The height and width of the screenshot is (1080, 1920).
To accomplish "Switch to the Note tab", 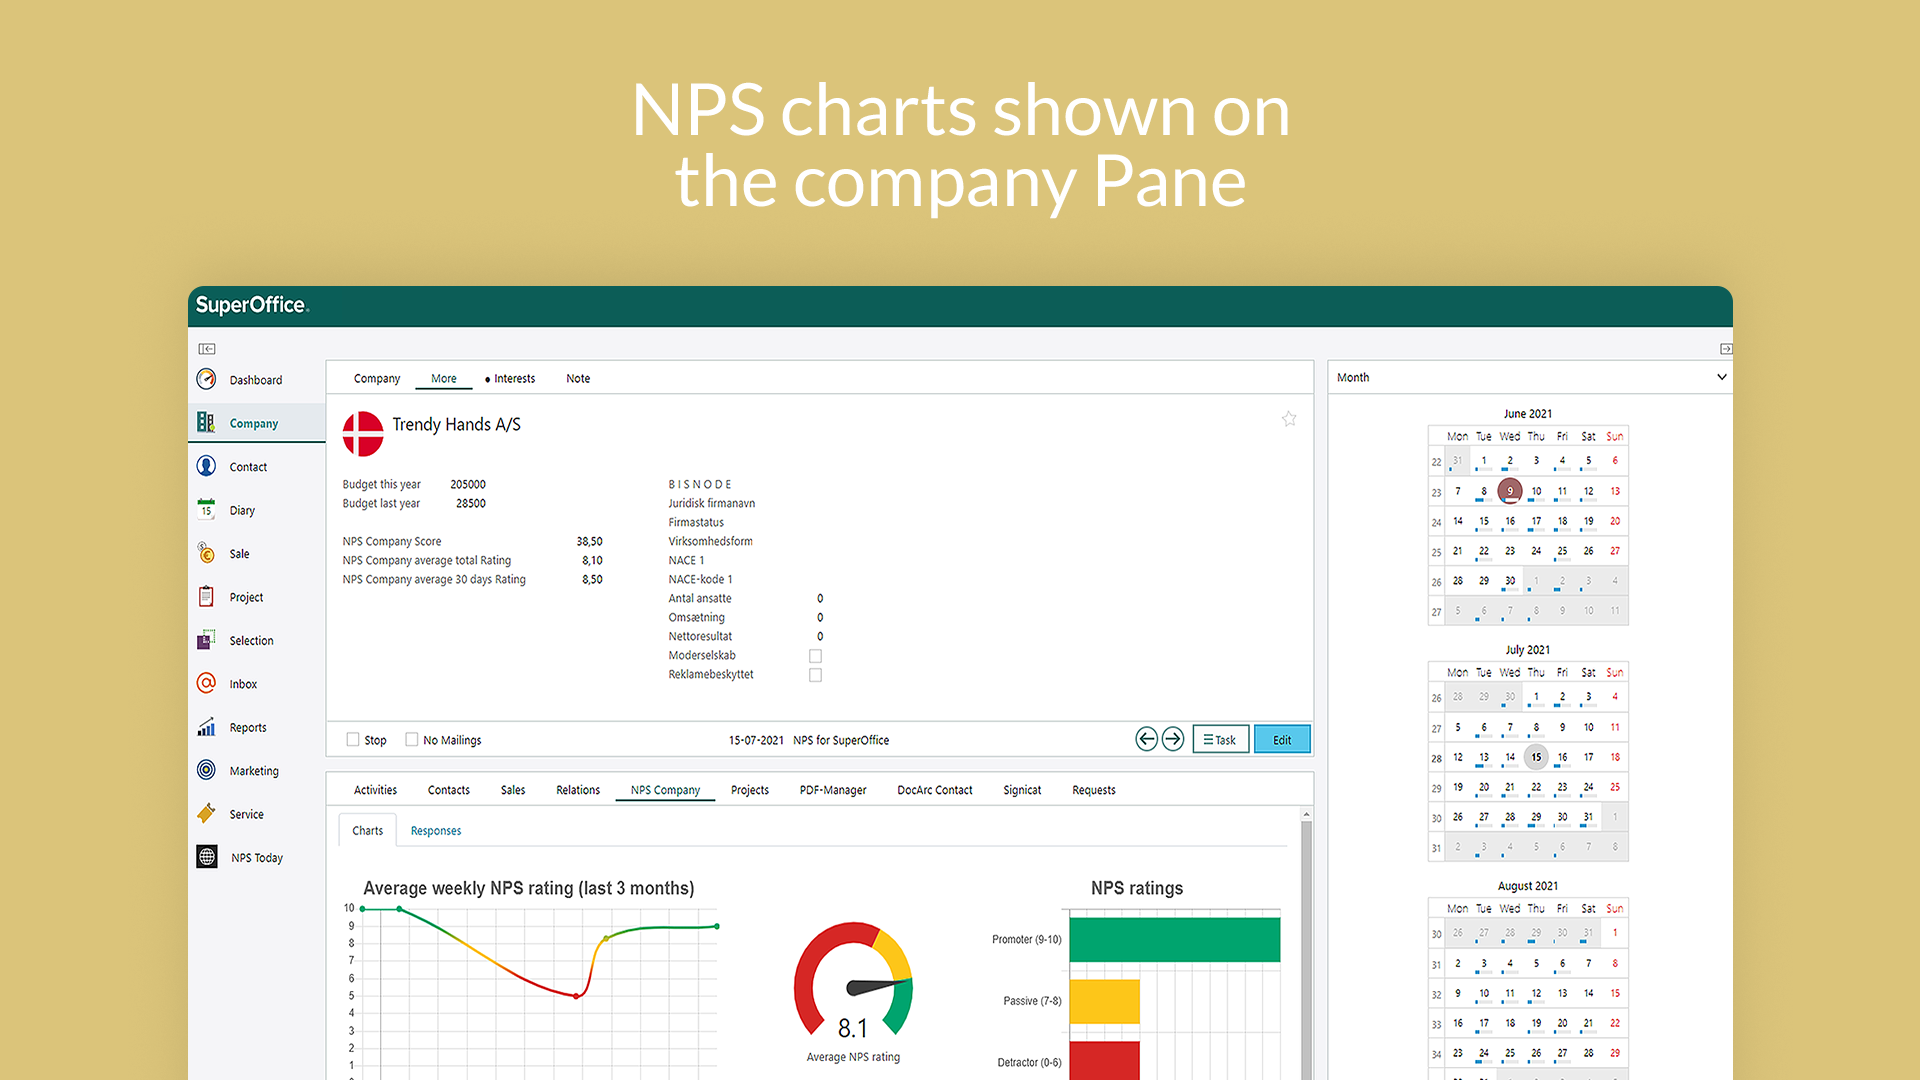I will tap(578, 378).
